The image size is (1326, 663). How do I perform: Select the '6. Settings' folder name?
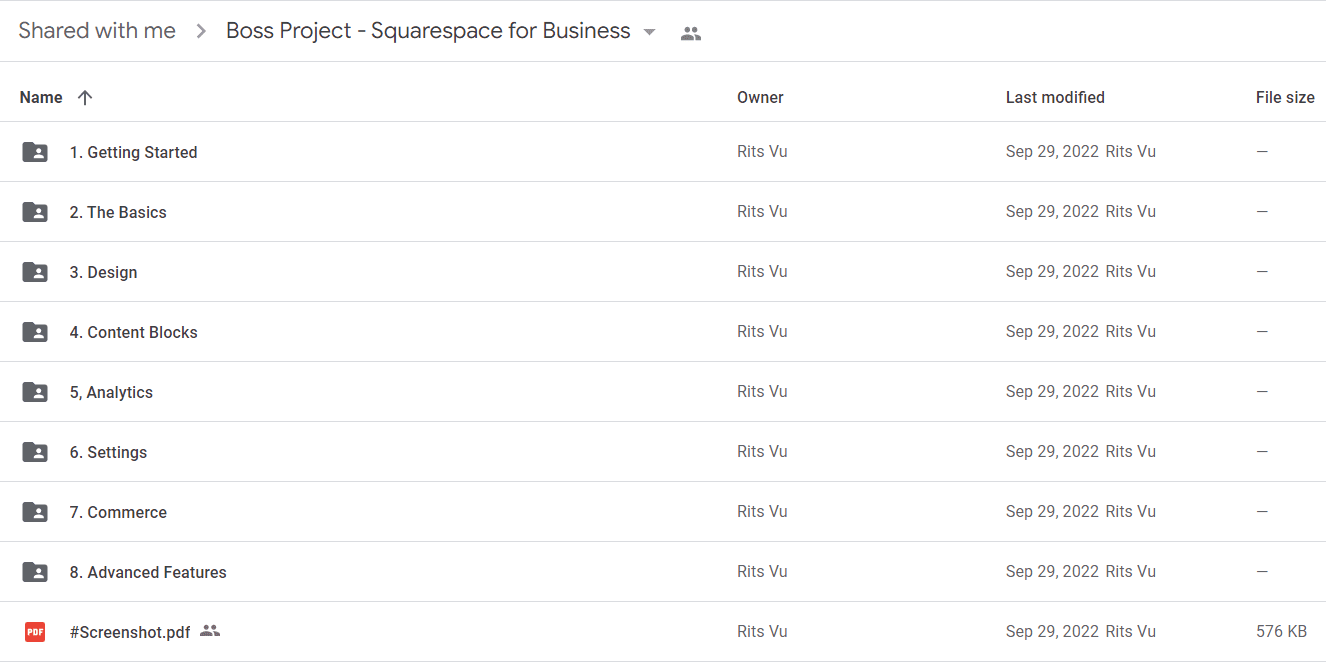point(108,452)
